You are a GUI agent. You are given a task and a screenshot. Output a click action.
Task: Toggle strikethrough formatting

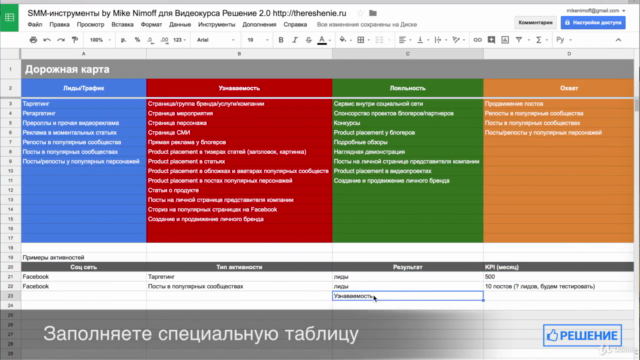pyautogui.click(x=309, y=40)
